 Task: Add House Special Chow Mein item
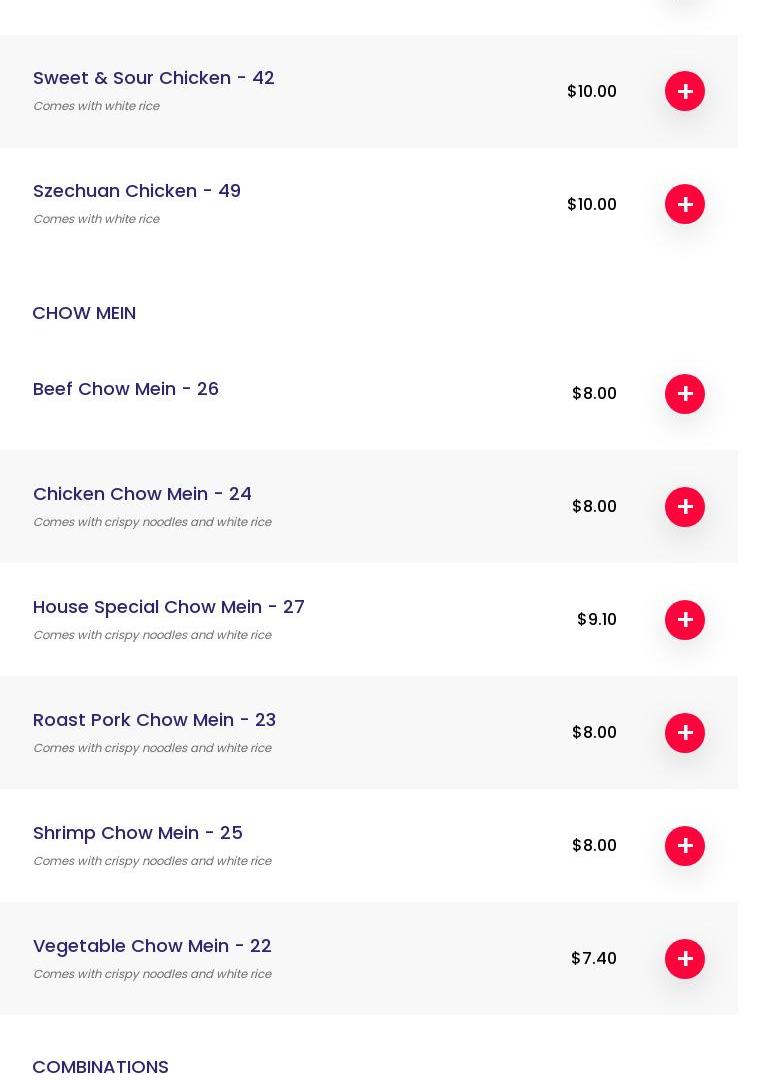684,620
